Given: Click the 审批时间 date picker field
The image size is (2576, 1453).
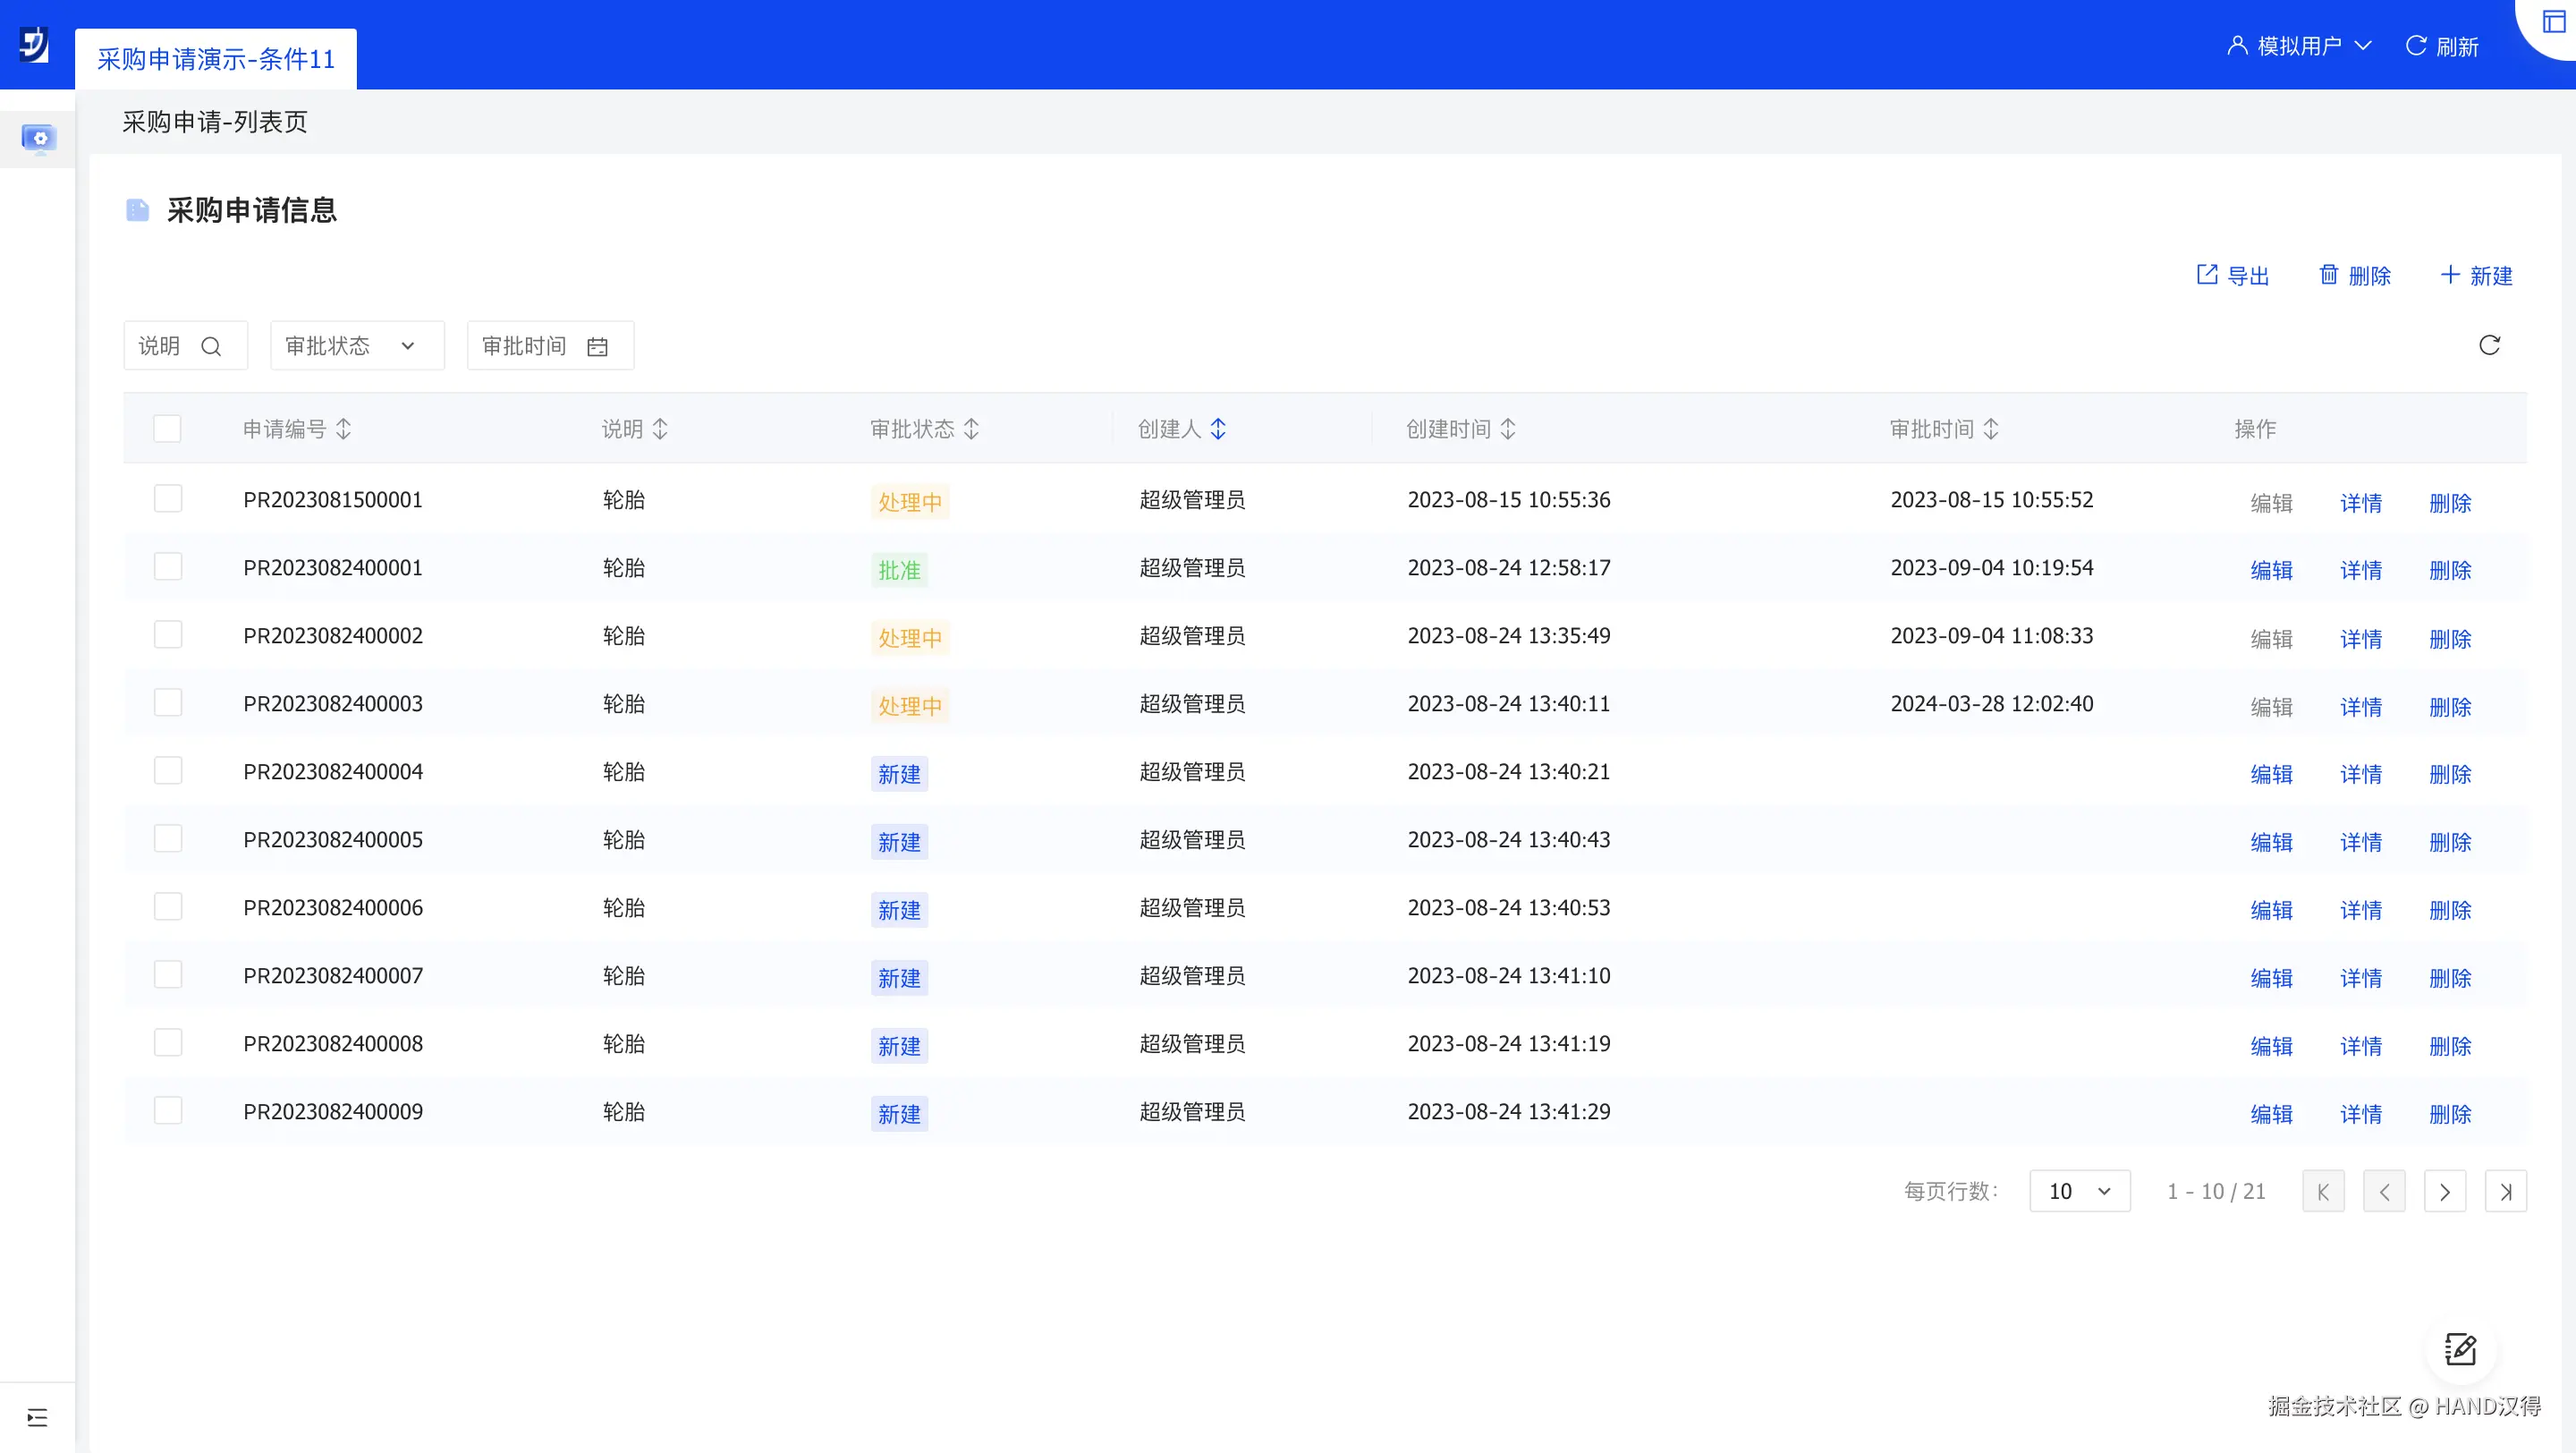Looking at the screenshot, I should [x=549, y=346].
